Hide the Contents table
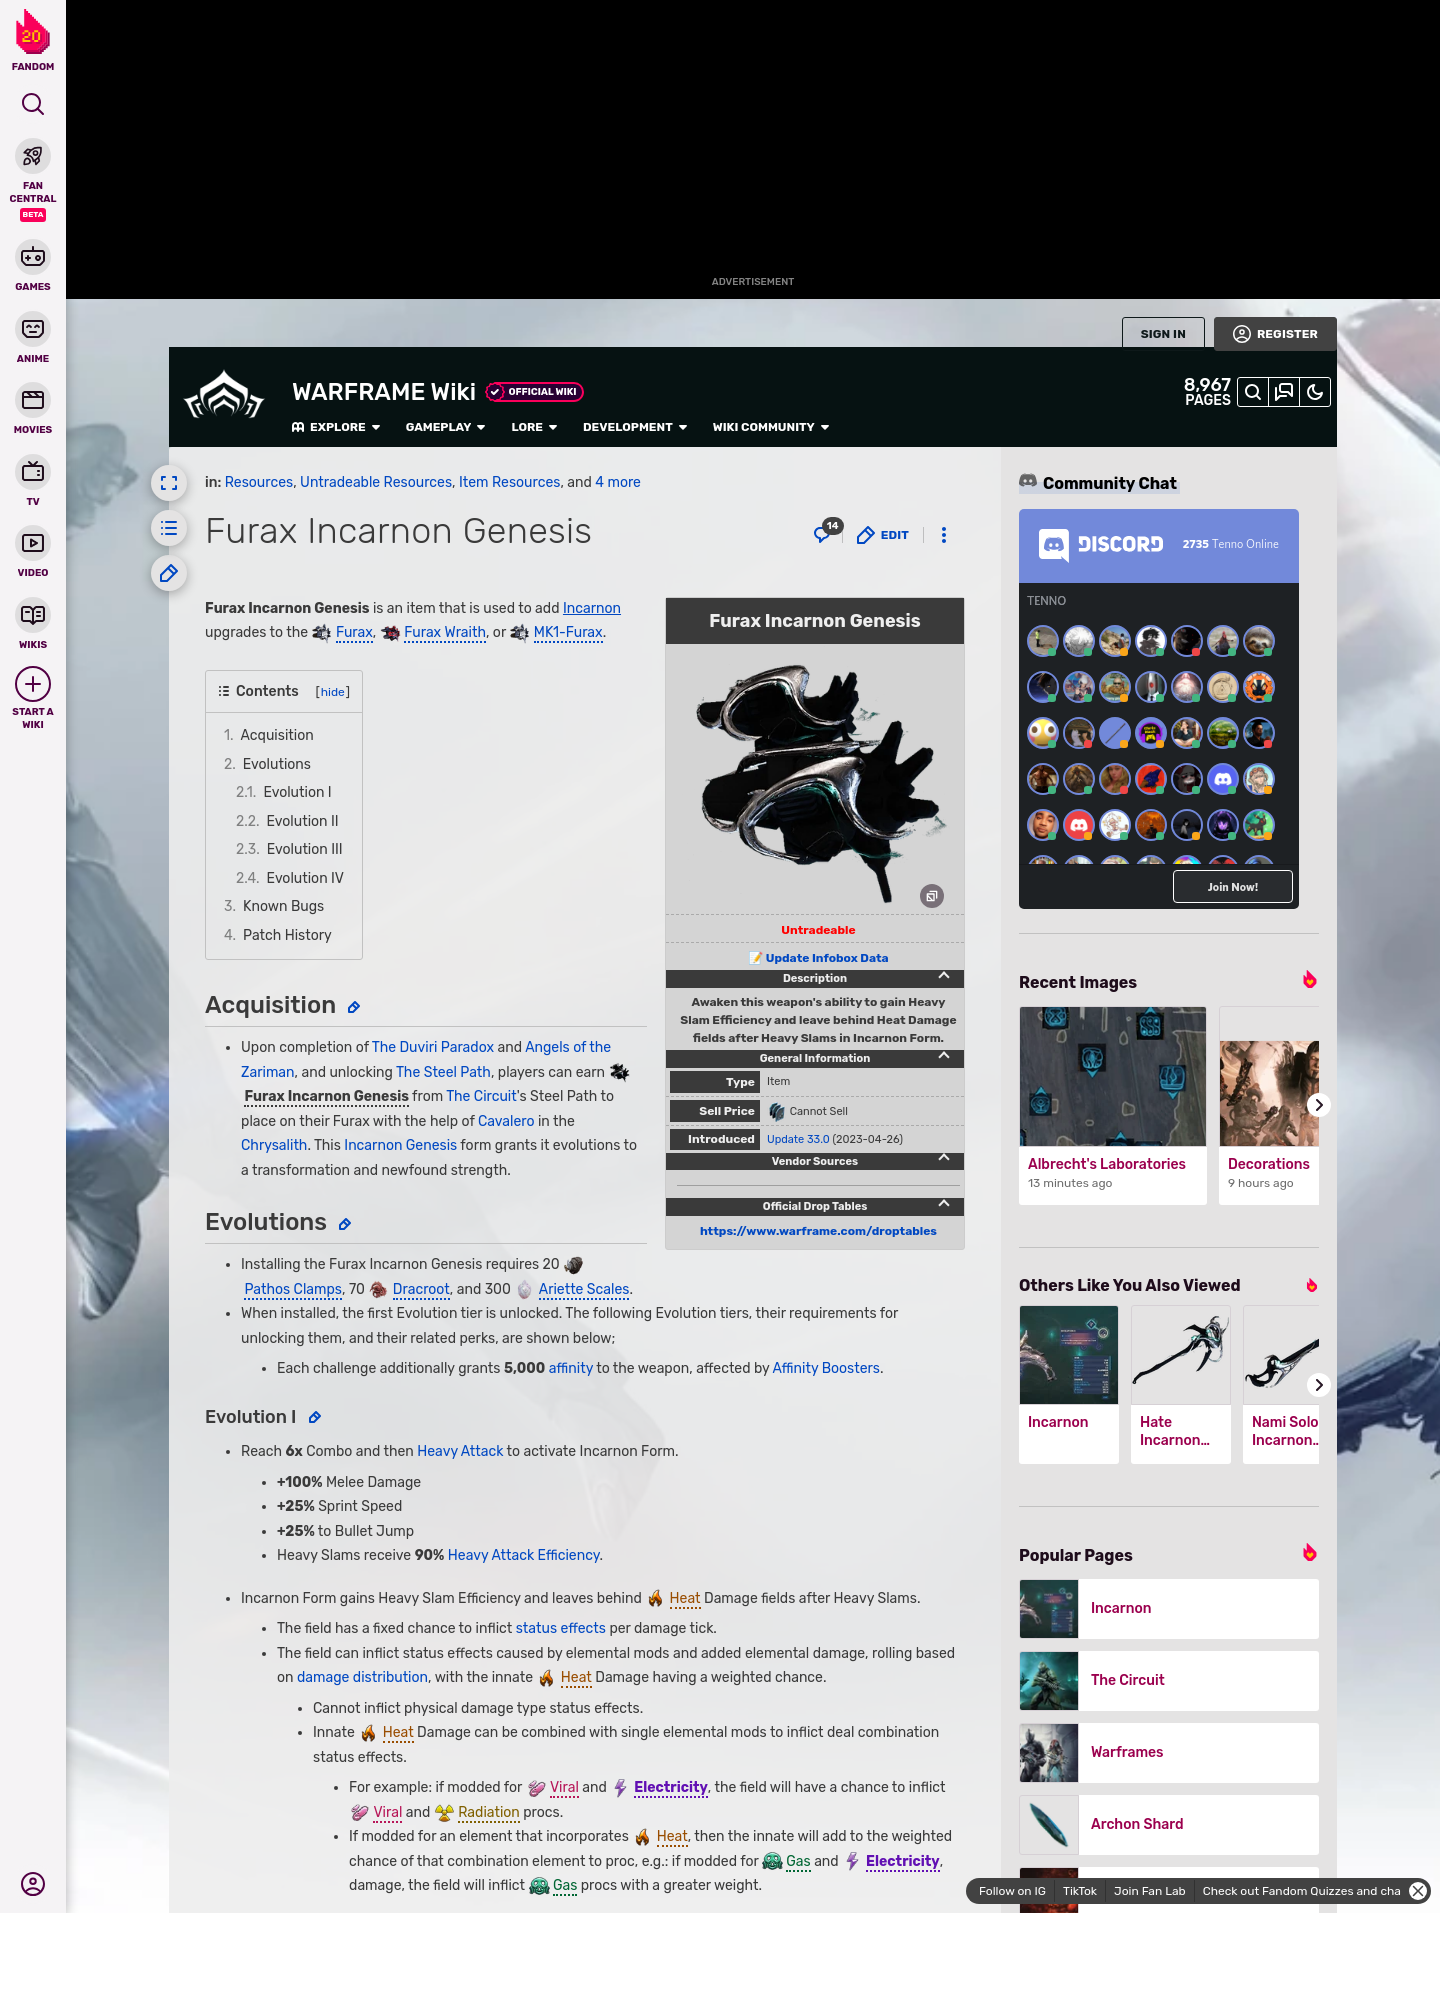The height and width of the screenshot is (2000, 1440). pos(333,692)
